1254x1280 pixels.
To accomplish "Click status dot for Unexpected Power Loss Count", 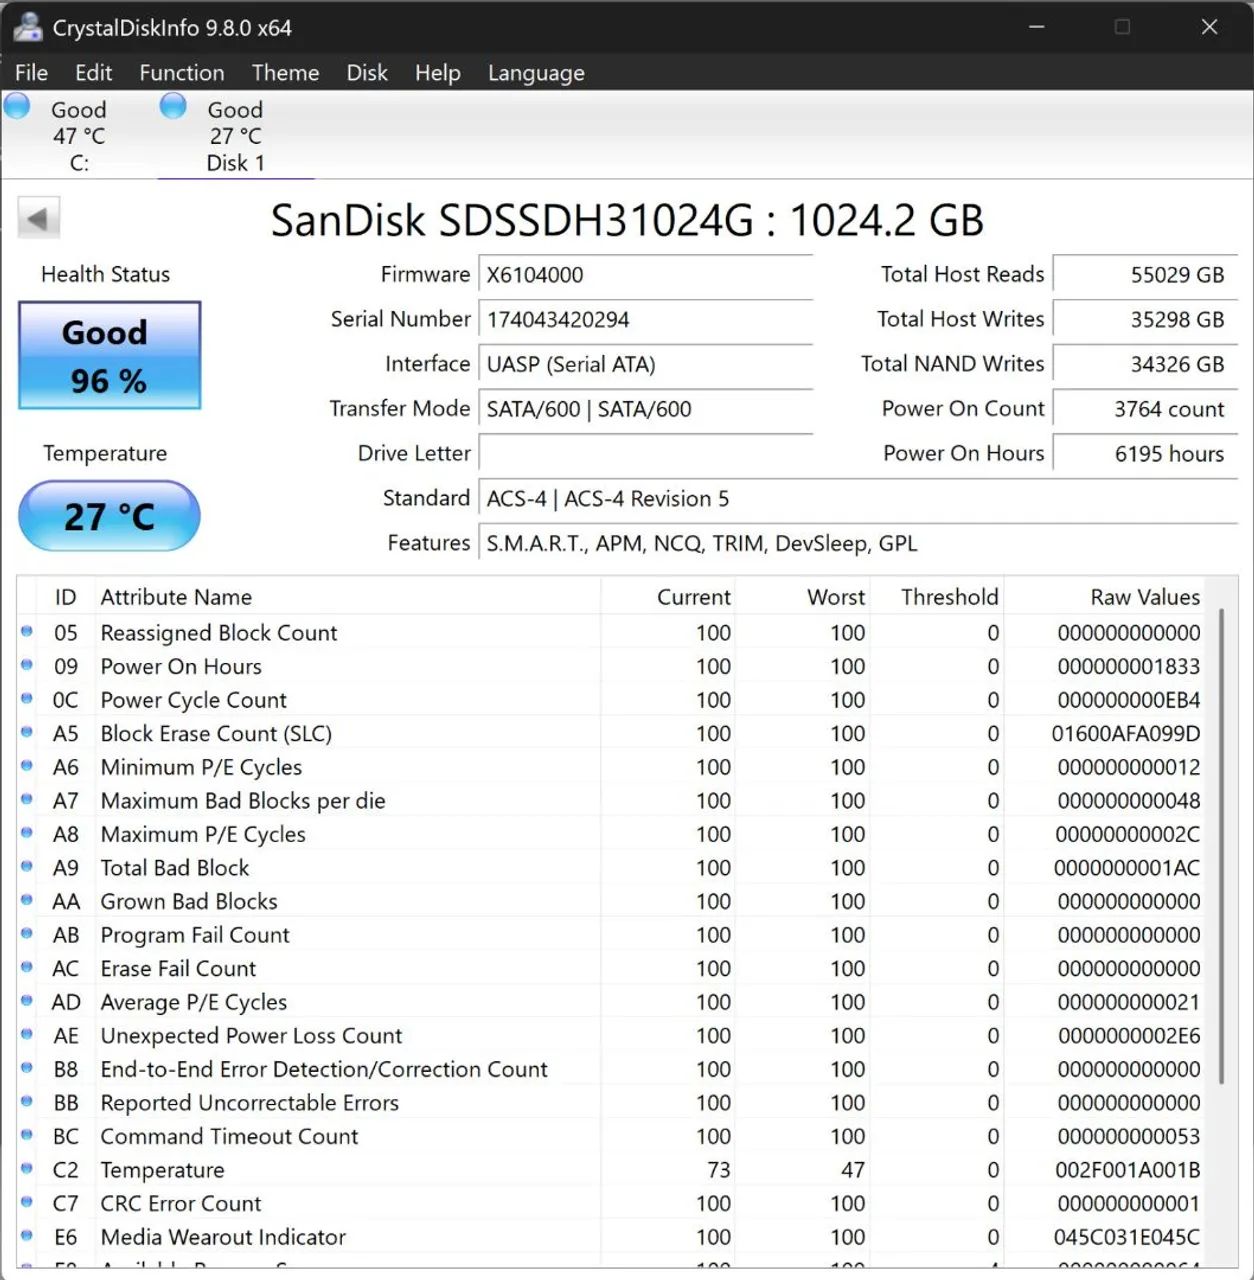I will (27, 1034).
